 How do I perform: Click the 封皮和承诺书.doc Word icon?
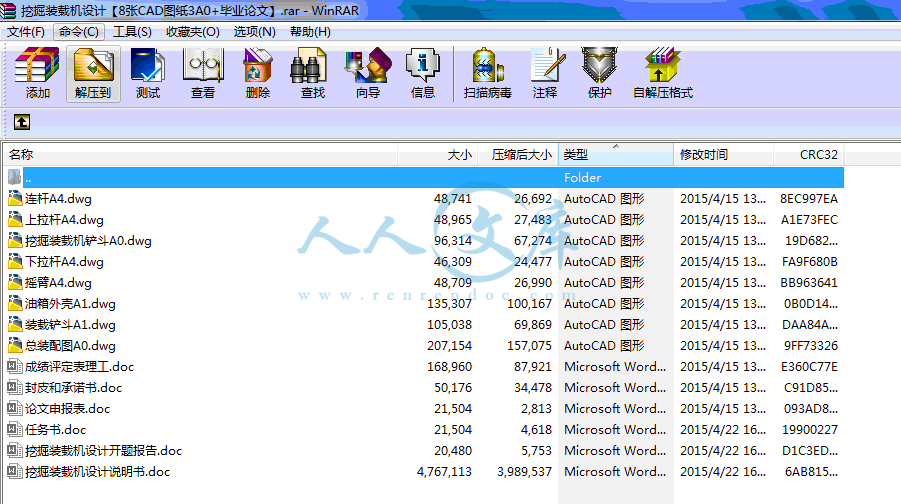(x=15, y=387)
